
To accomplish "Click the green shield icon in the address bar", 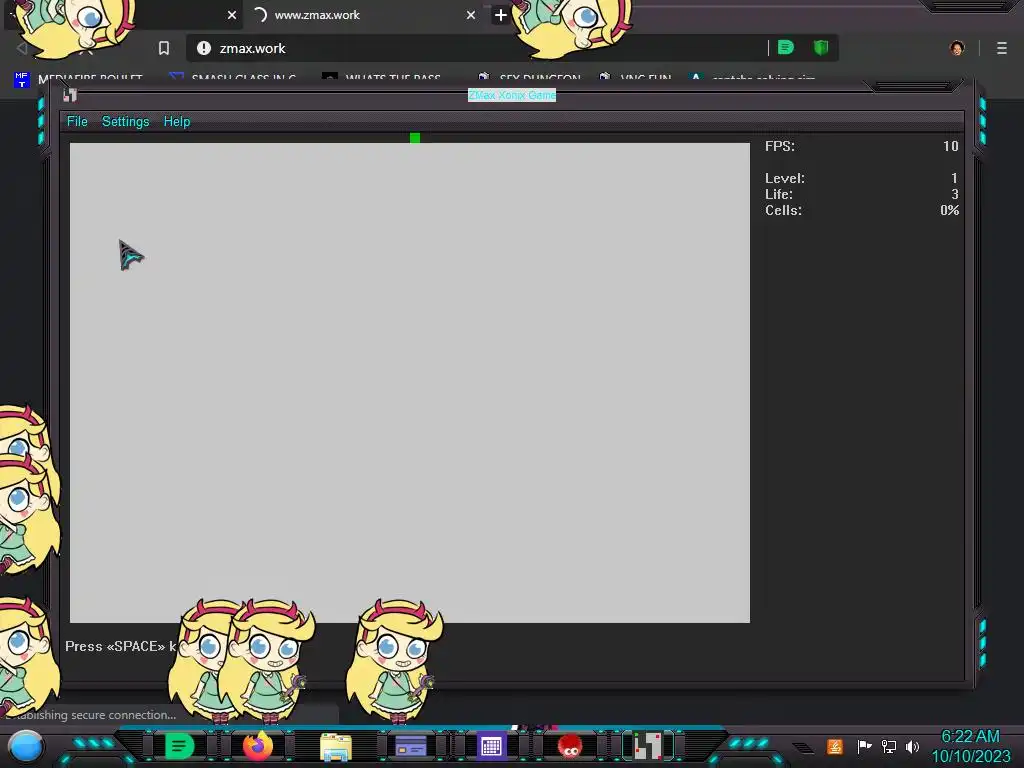I will 821,48.
